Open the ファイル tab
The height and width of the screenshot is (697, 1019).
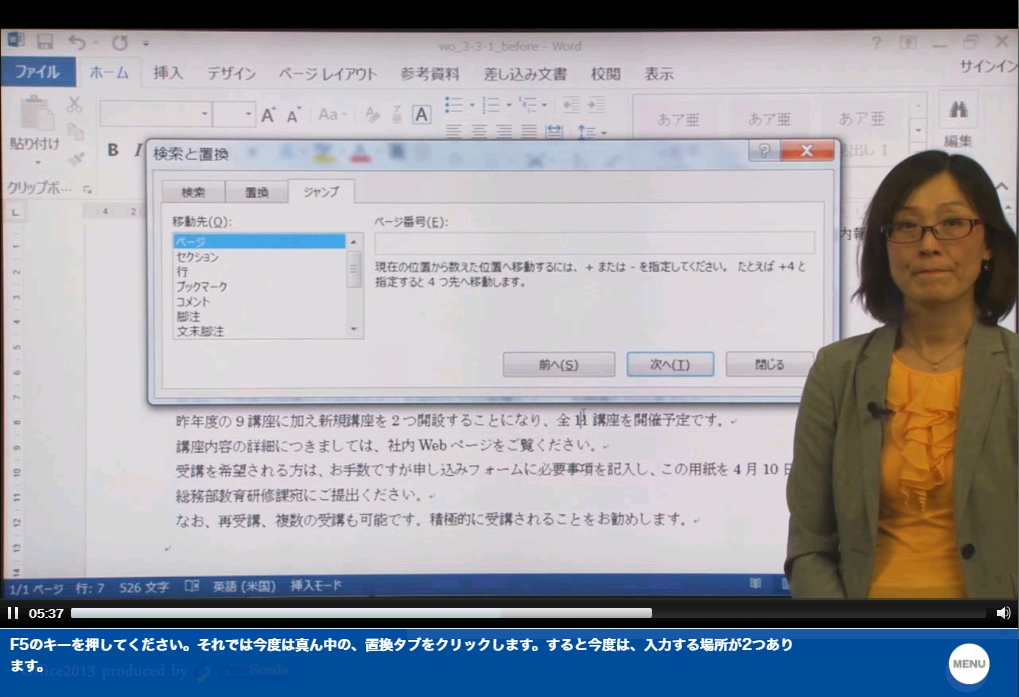tap(38, 71)
